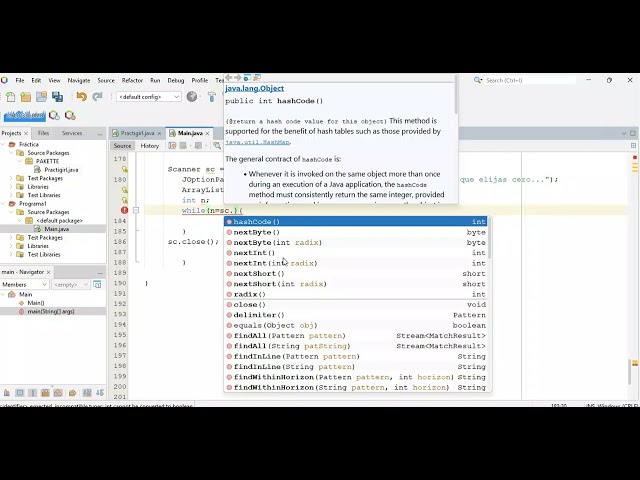The width and height of the screenshot is (640, 480).
Task: Open the Refactor menu
Action: click(x=132, y=80)
